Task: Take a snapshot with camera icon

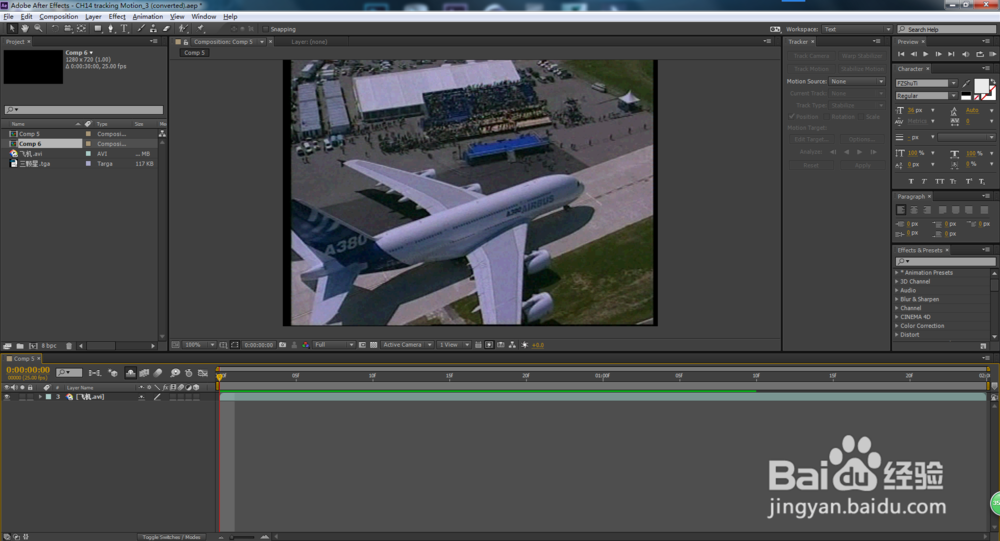Action: pyautogui.click(x=283, y=345)
